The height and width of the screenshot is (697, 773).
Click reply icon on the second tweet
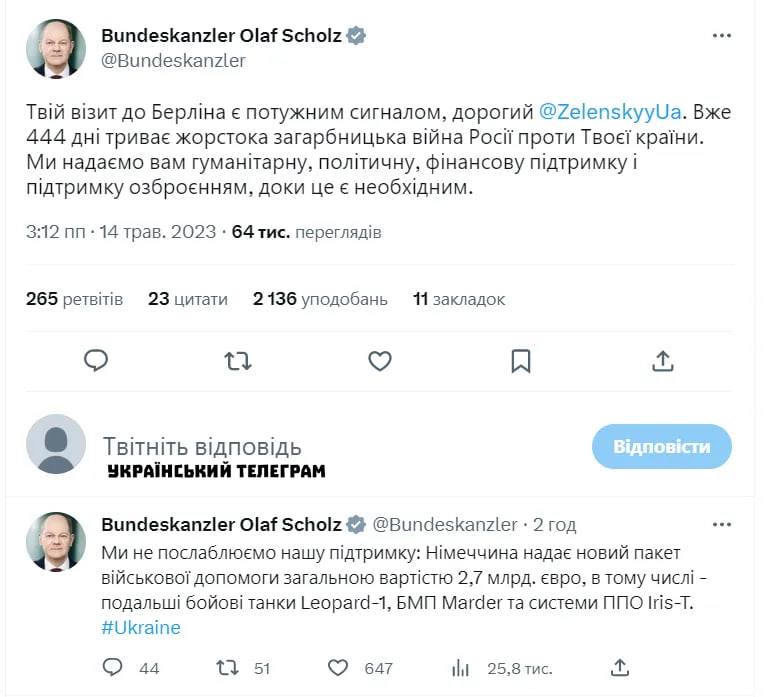(113, 667)
